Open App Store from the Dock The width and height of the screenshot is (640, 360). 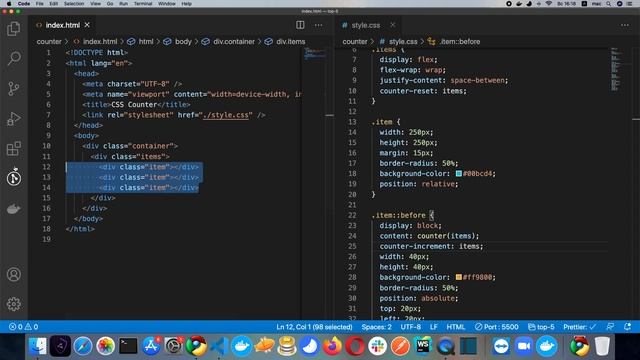pyautogui.click(x=151, y=346)
